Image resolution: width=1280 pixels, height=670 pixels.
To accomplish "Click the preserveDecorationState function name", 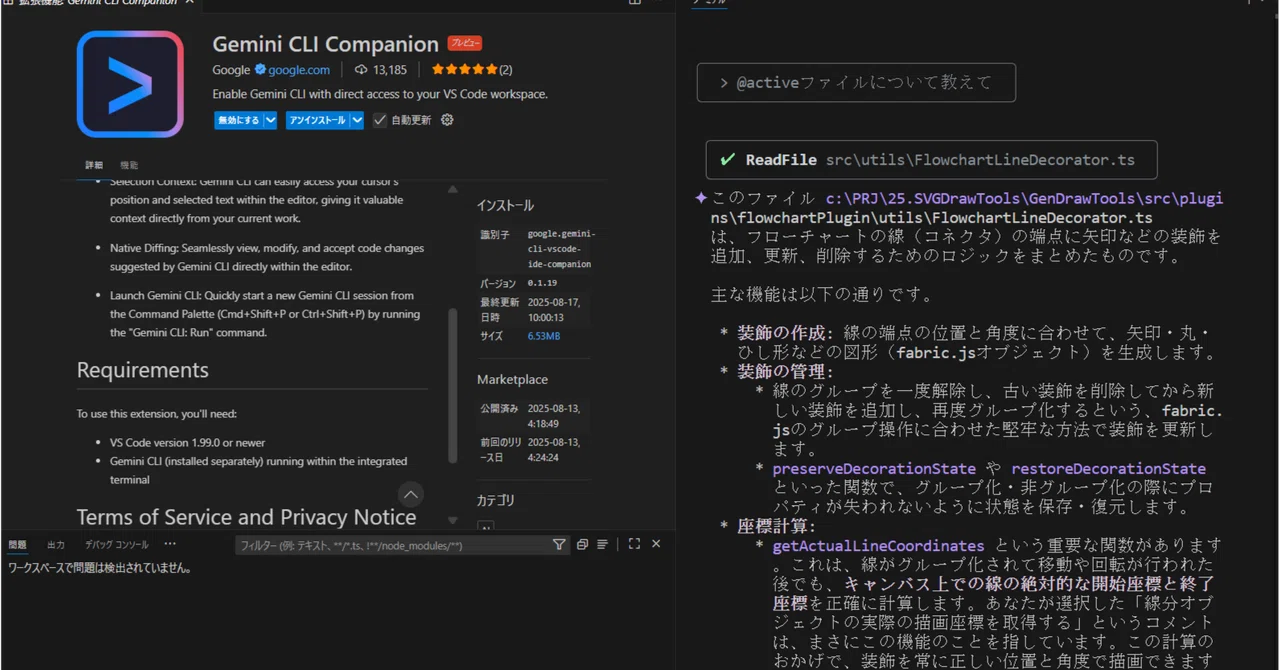I will pyautogui.click(x=874, y=468).
